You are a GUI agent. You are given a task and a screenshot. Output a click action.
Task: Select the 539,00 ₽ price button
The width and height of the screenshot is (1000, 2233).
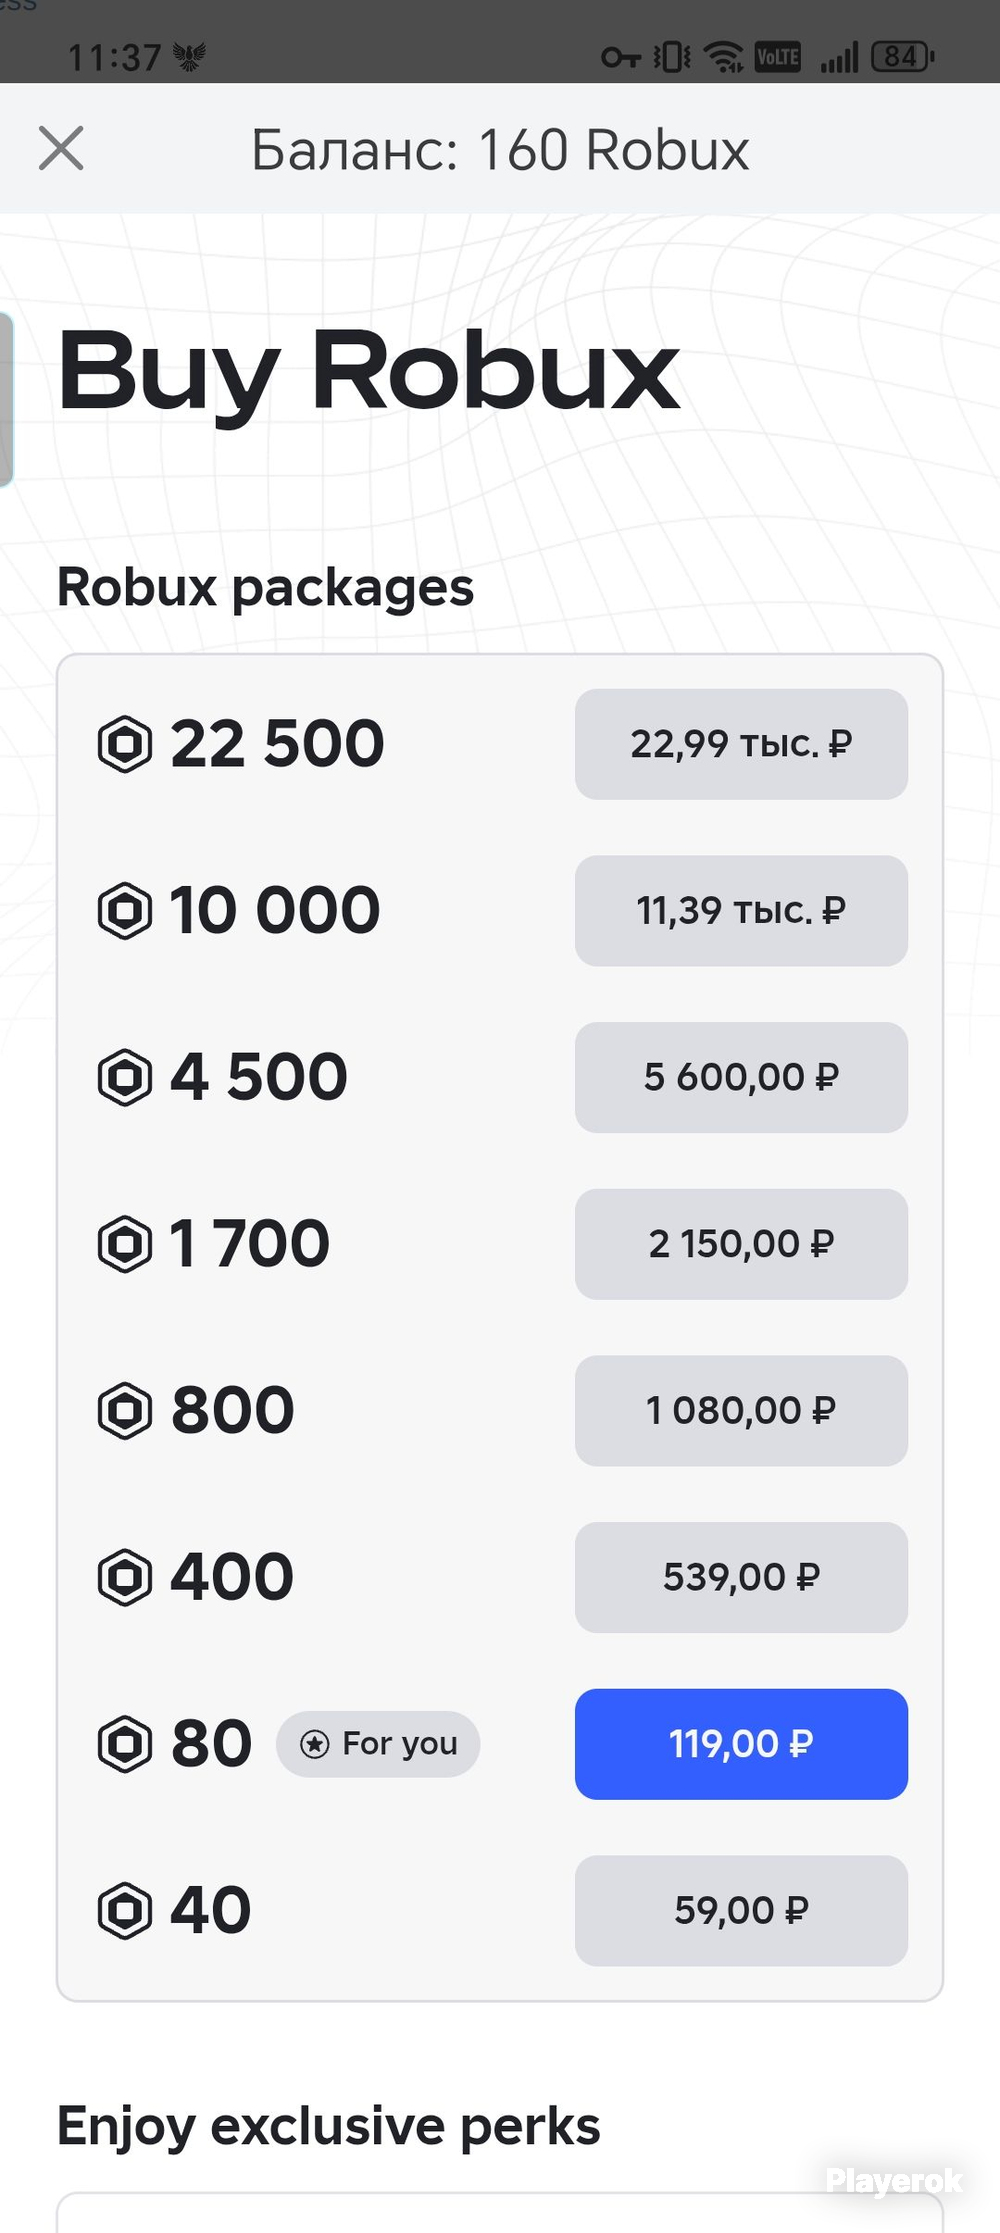[741, 1577]
